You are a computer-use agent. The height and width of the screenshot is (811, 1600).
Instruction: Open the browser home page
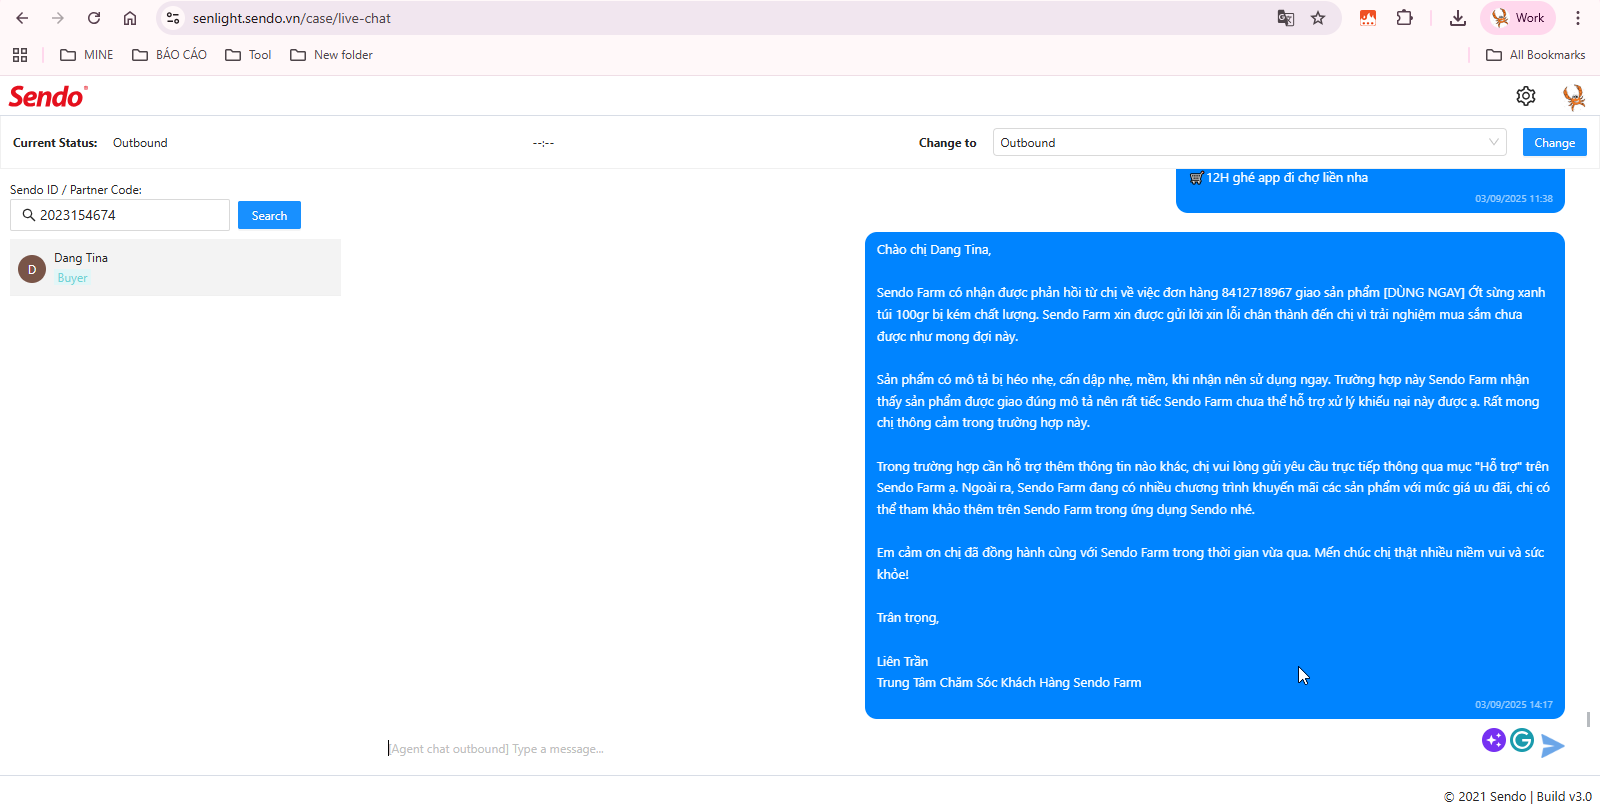[x=130, y=18]
